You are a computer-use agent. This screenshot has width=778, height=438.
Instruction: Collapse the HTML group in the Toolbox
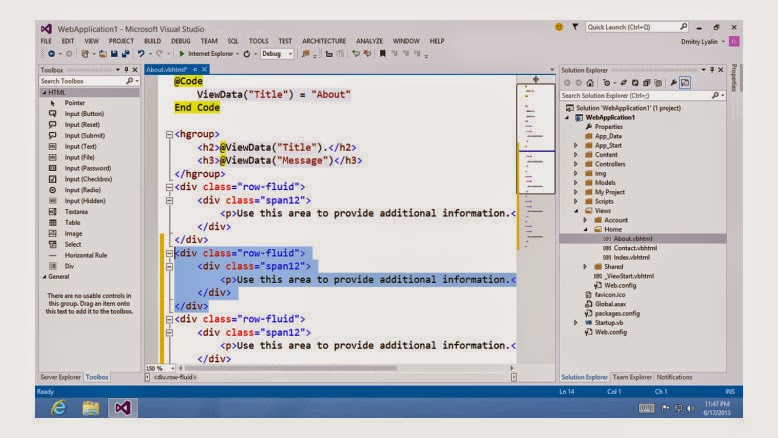coord(45,92)
